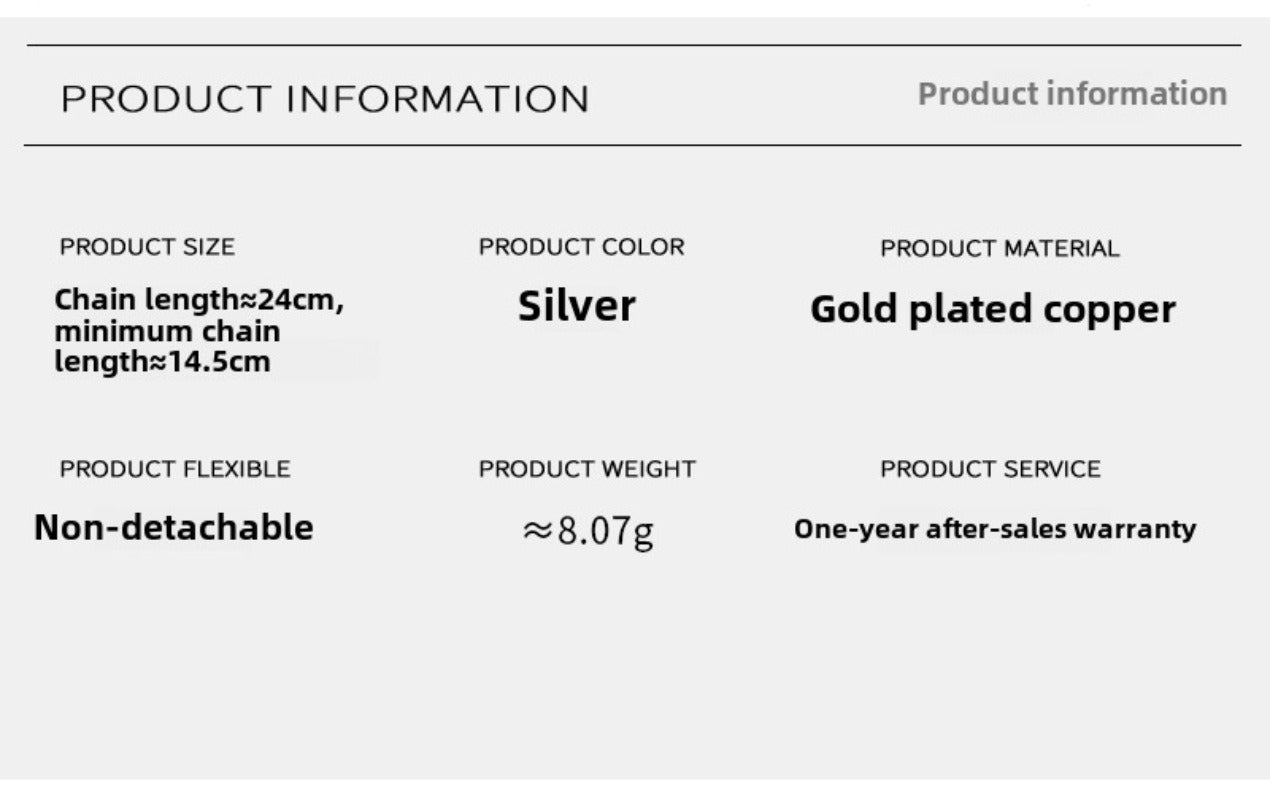This screenshot has width=1270, height=800.
Task: Click the "minimum chain" text line
Action: 167,331
